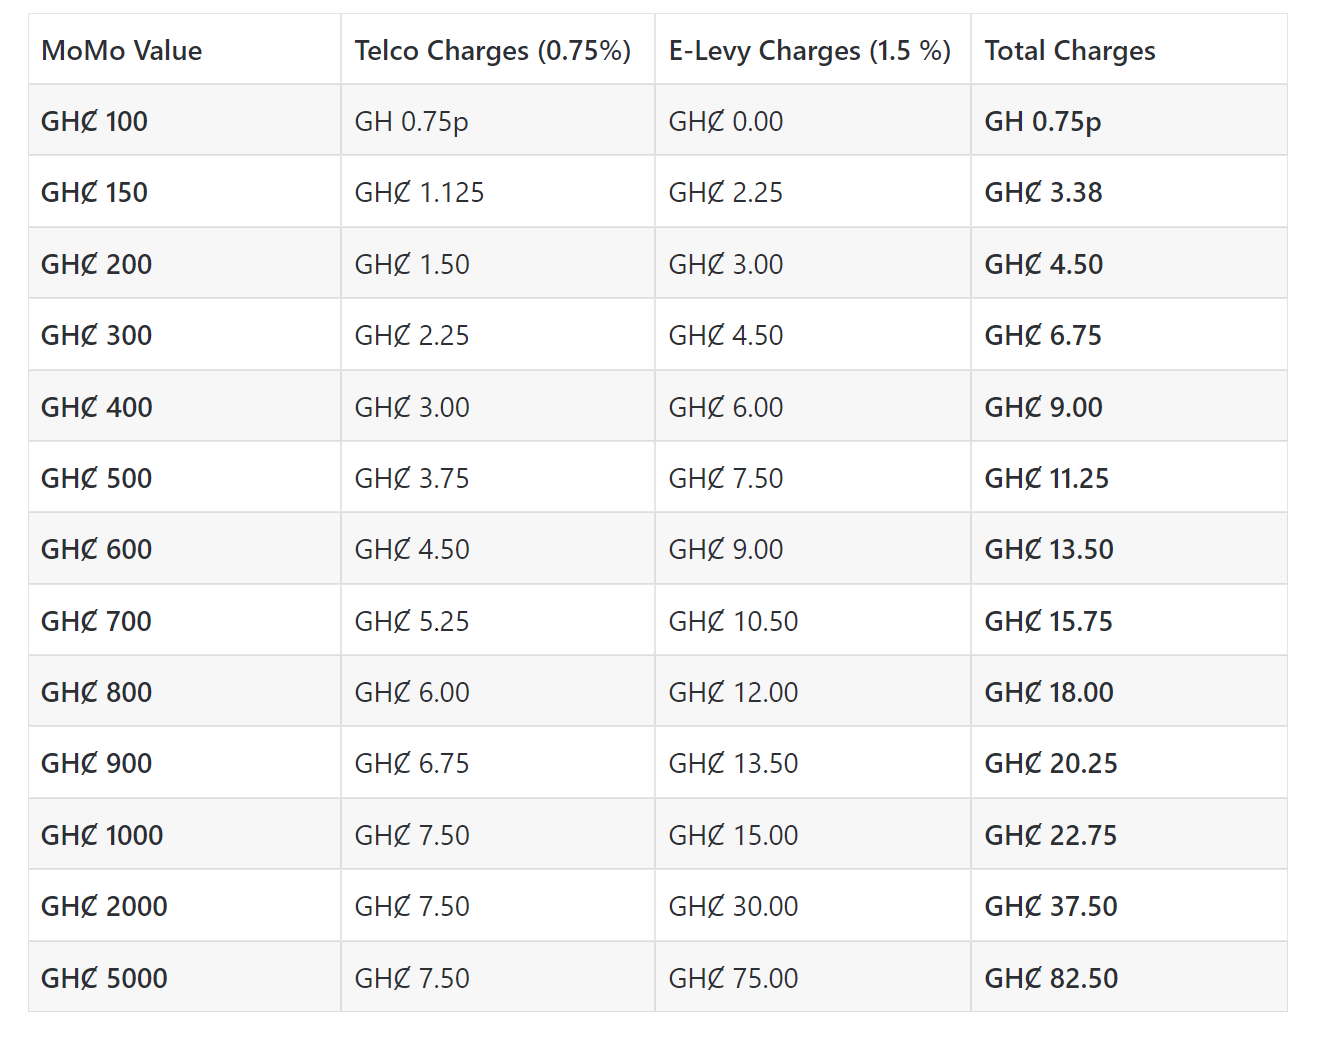
Task: Select the GH₵ 100 MoMo value cell
Action: [94, 122]
